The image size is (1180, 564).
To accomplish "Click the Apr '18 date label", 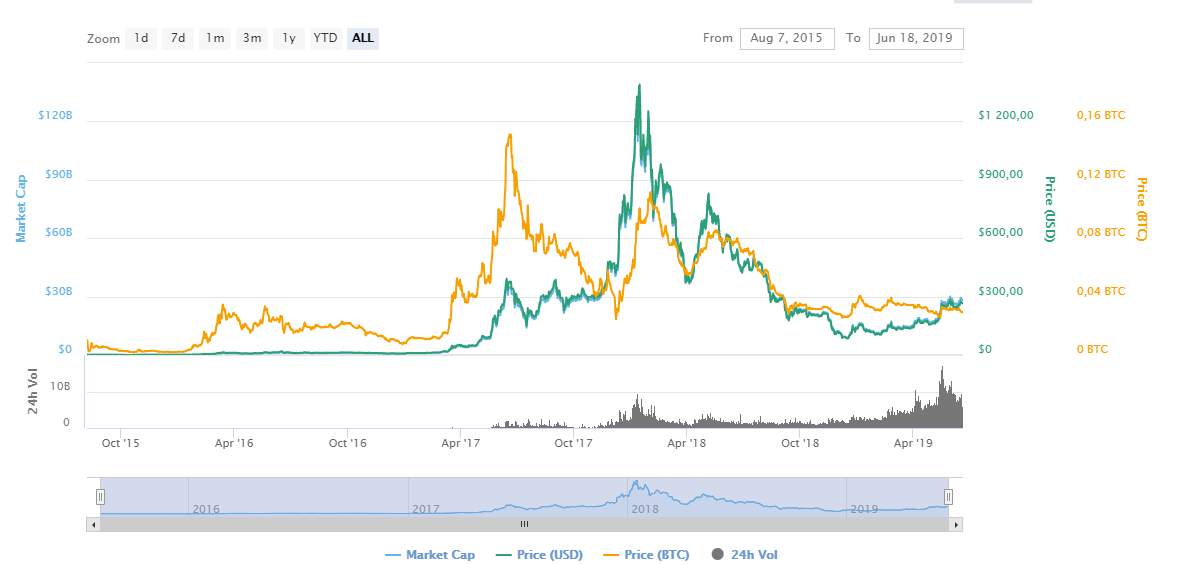I will 686,444.
